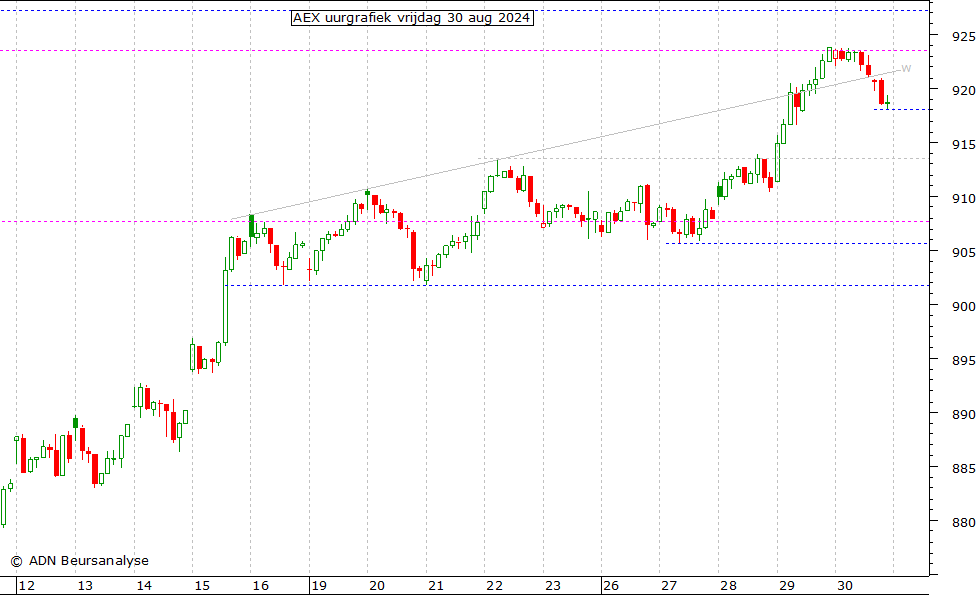Image resolution: width=980 pixels, height=610 pixels.
Task: Click the 880 price axis label
Action: 963,522
